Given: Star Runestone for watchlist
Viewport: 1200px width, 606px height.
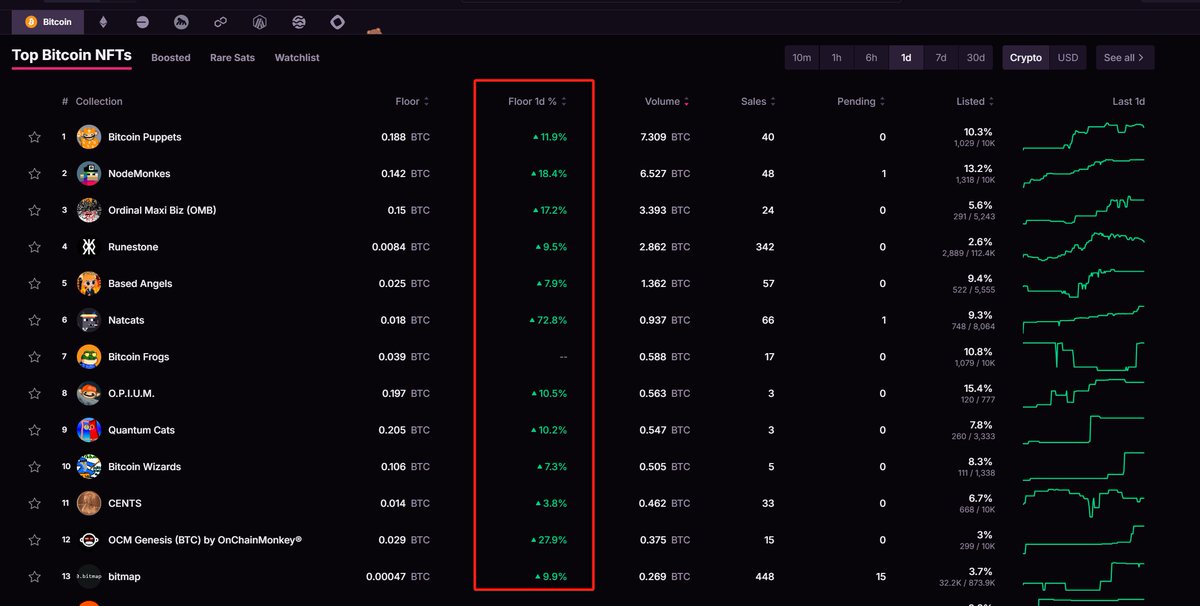Looking at the screenshot, I should tap(35, 247).
